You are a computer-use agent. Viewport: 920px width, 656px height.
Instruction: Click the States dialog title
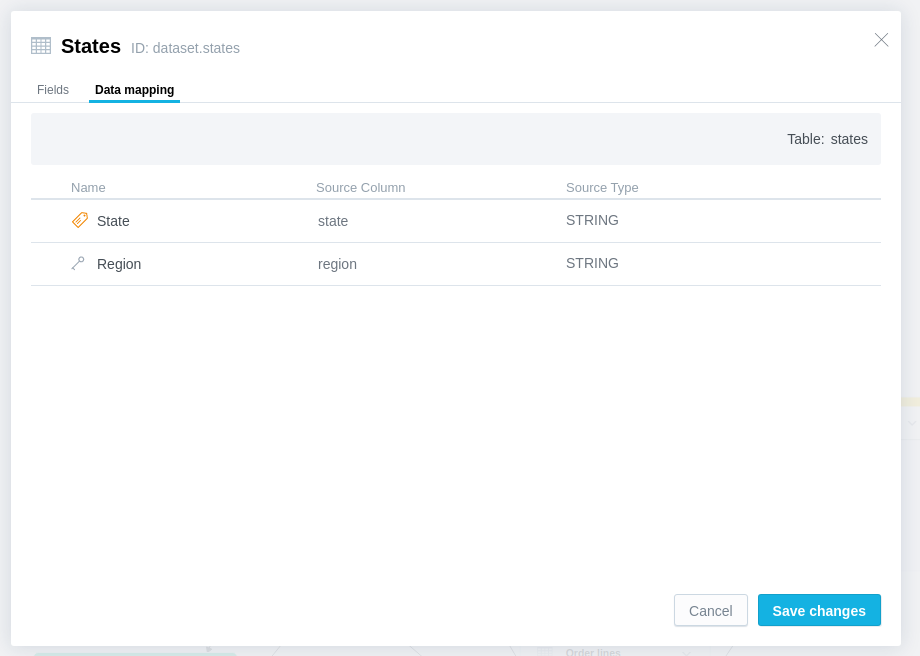(x=91, y=46)
